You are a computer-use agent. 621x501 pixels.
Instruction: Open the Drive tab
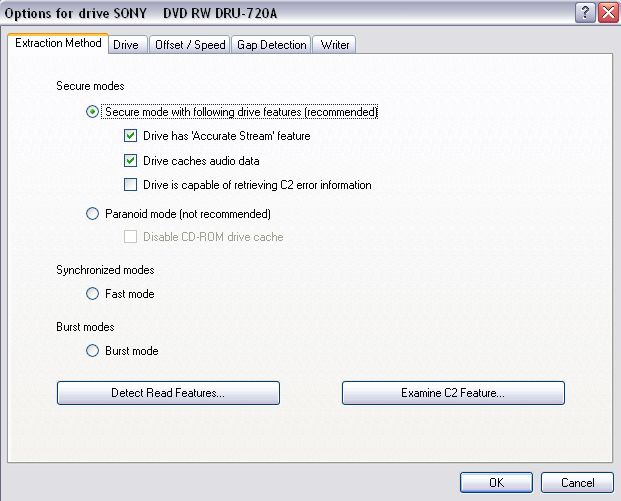(x=126, y=45)
